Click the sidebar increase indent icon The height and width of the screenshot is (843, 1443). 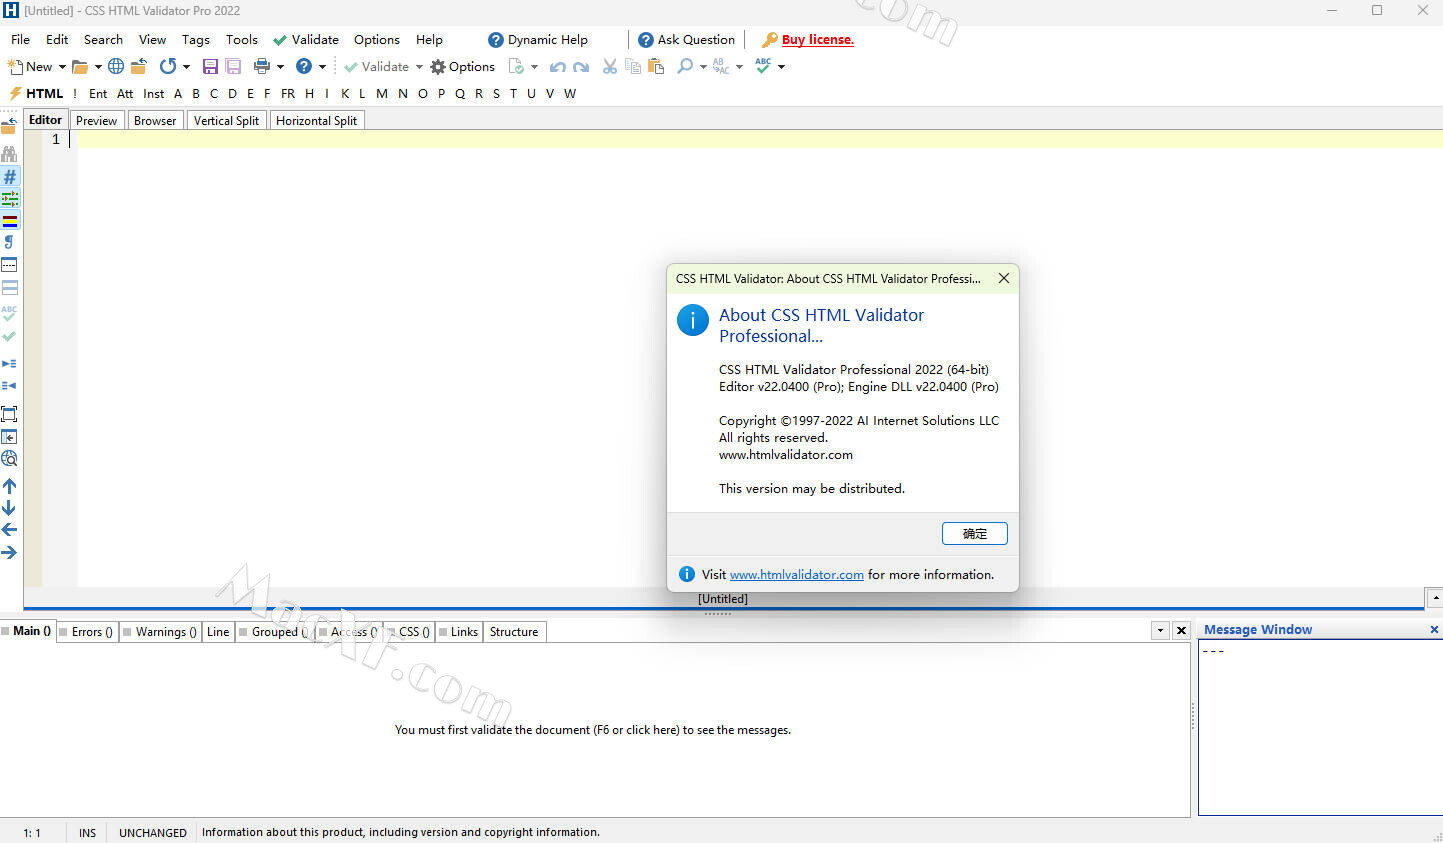tap(9, 364)
